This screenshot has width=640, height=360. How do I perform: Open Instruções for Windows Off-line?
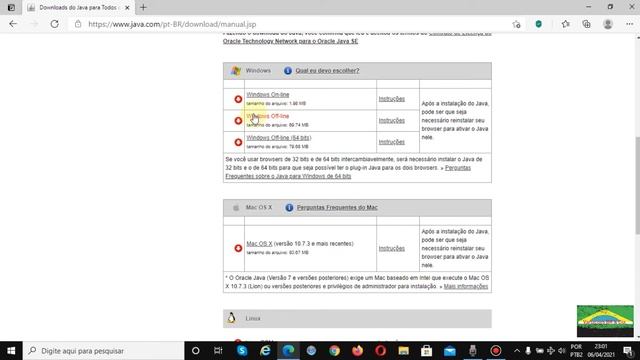pyautogui.click(x=391, y=120)
